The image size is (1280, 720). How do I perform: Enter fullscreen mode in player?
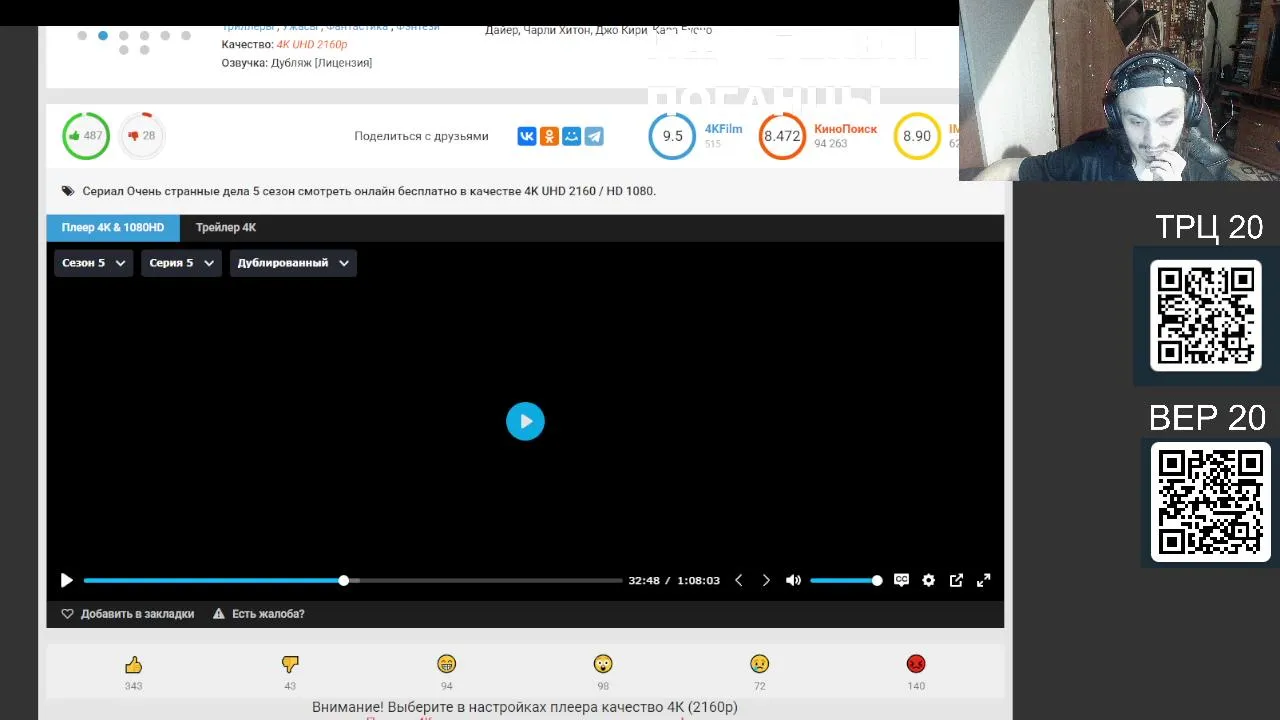(x=983, y=580)
